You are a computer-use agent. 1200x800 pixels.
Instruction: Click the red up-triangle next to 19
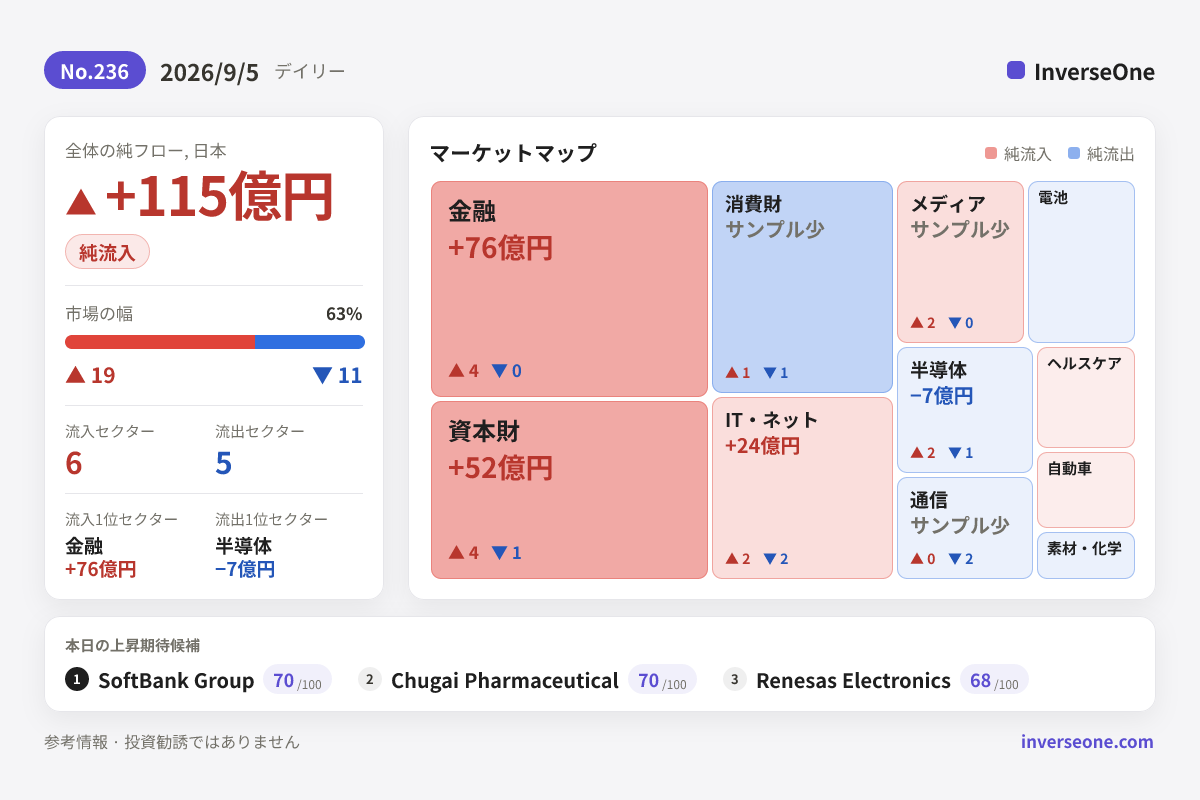point(75,375)
